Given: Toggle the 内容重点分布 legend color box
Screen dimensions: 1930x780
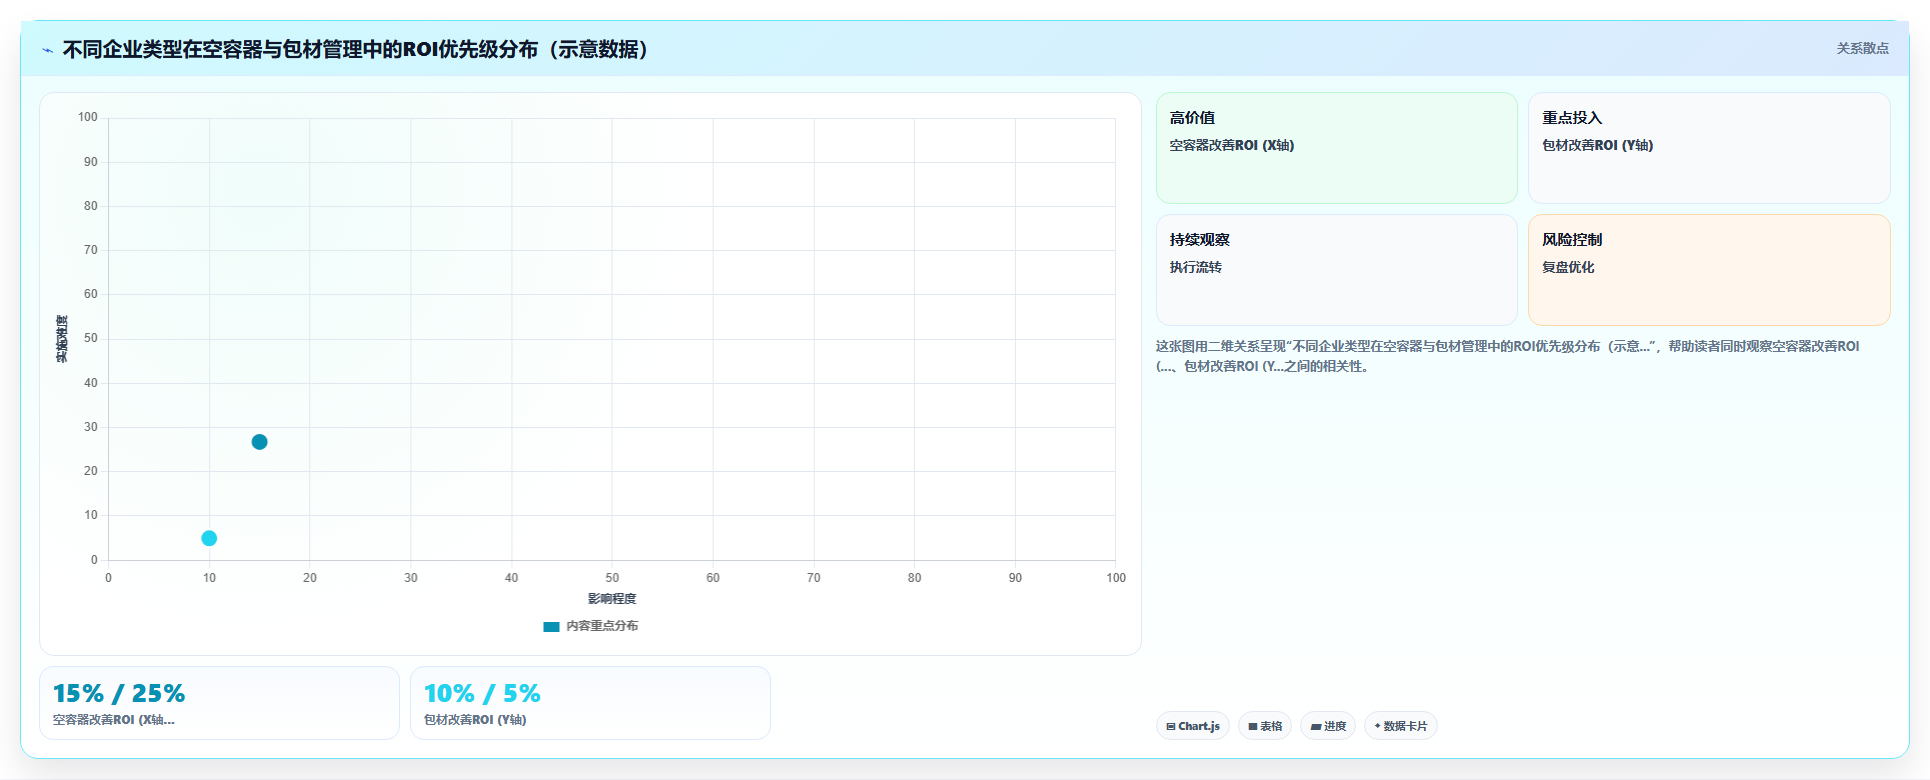Looking at the screenshot, I should coord(551,627).
